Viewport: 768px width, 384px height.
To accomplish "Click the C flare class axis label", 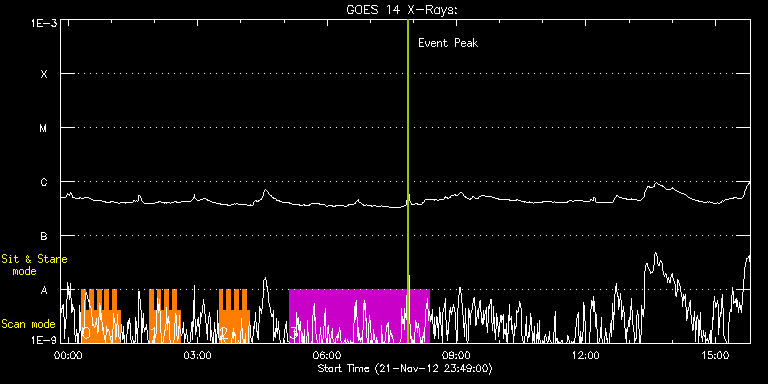I will (44, 182).
